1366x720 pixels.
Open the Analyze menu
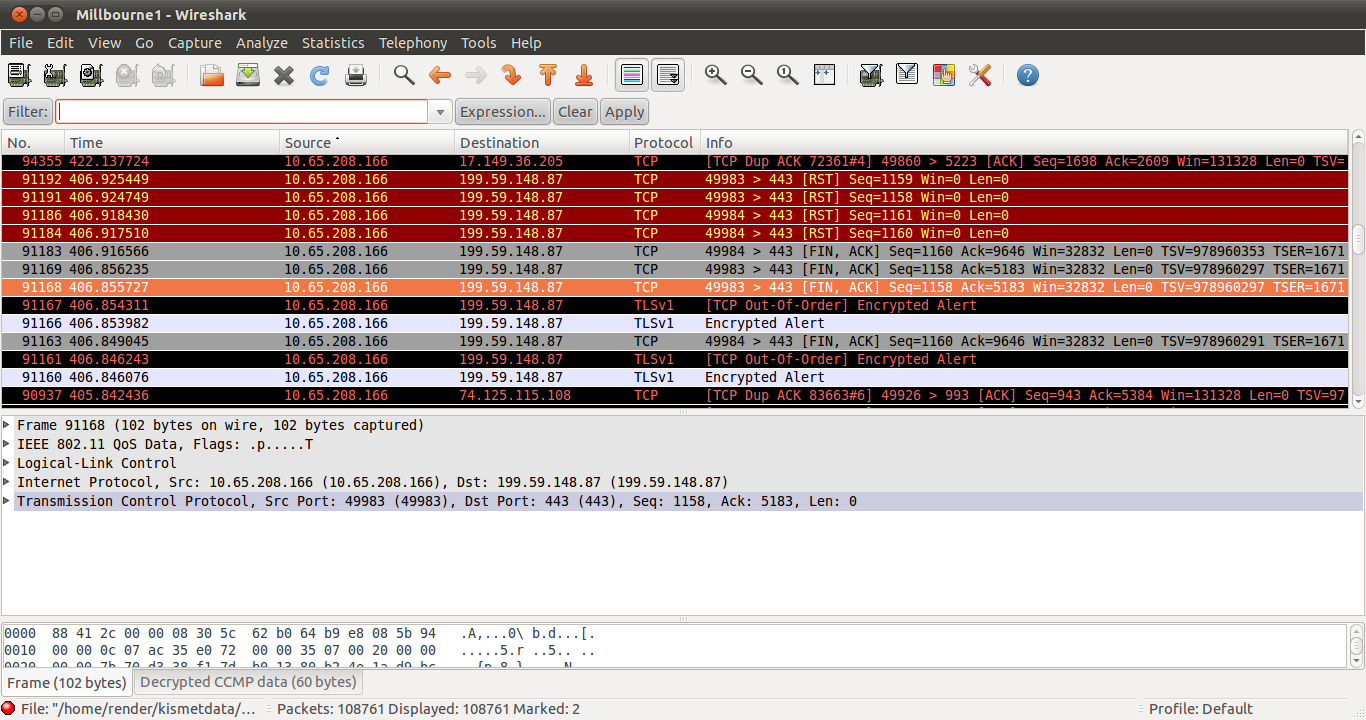(x=262, y=43)
